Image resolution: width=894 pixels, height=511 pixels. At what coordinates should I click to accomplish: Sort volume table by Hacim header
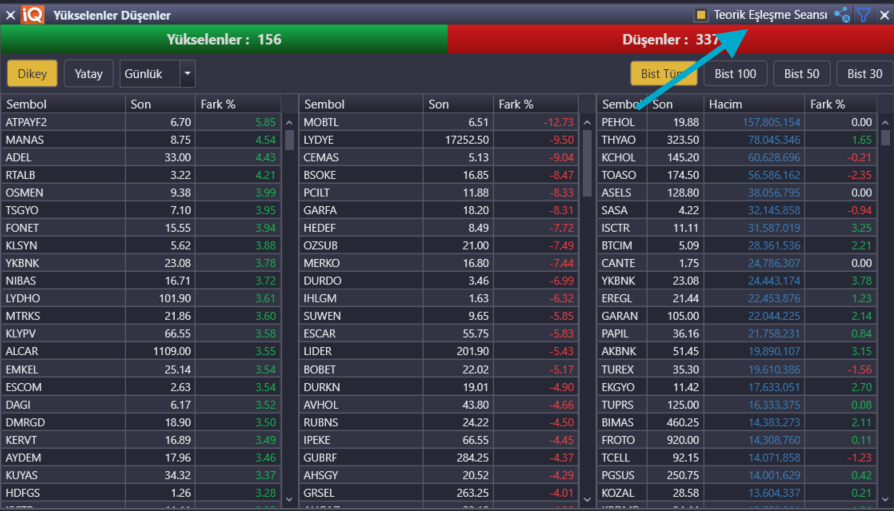754,104
